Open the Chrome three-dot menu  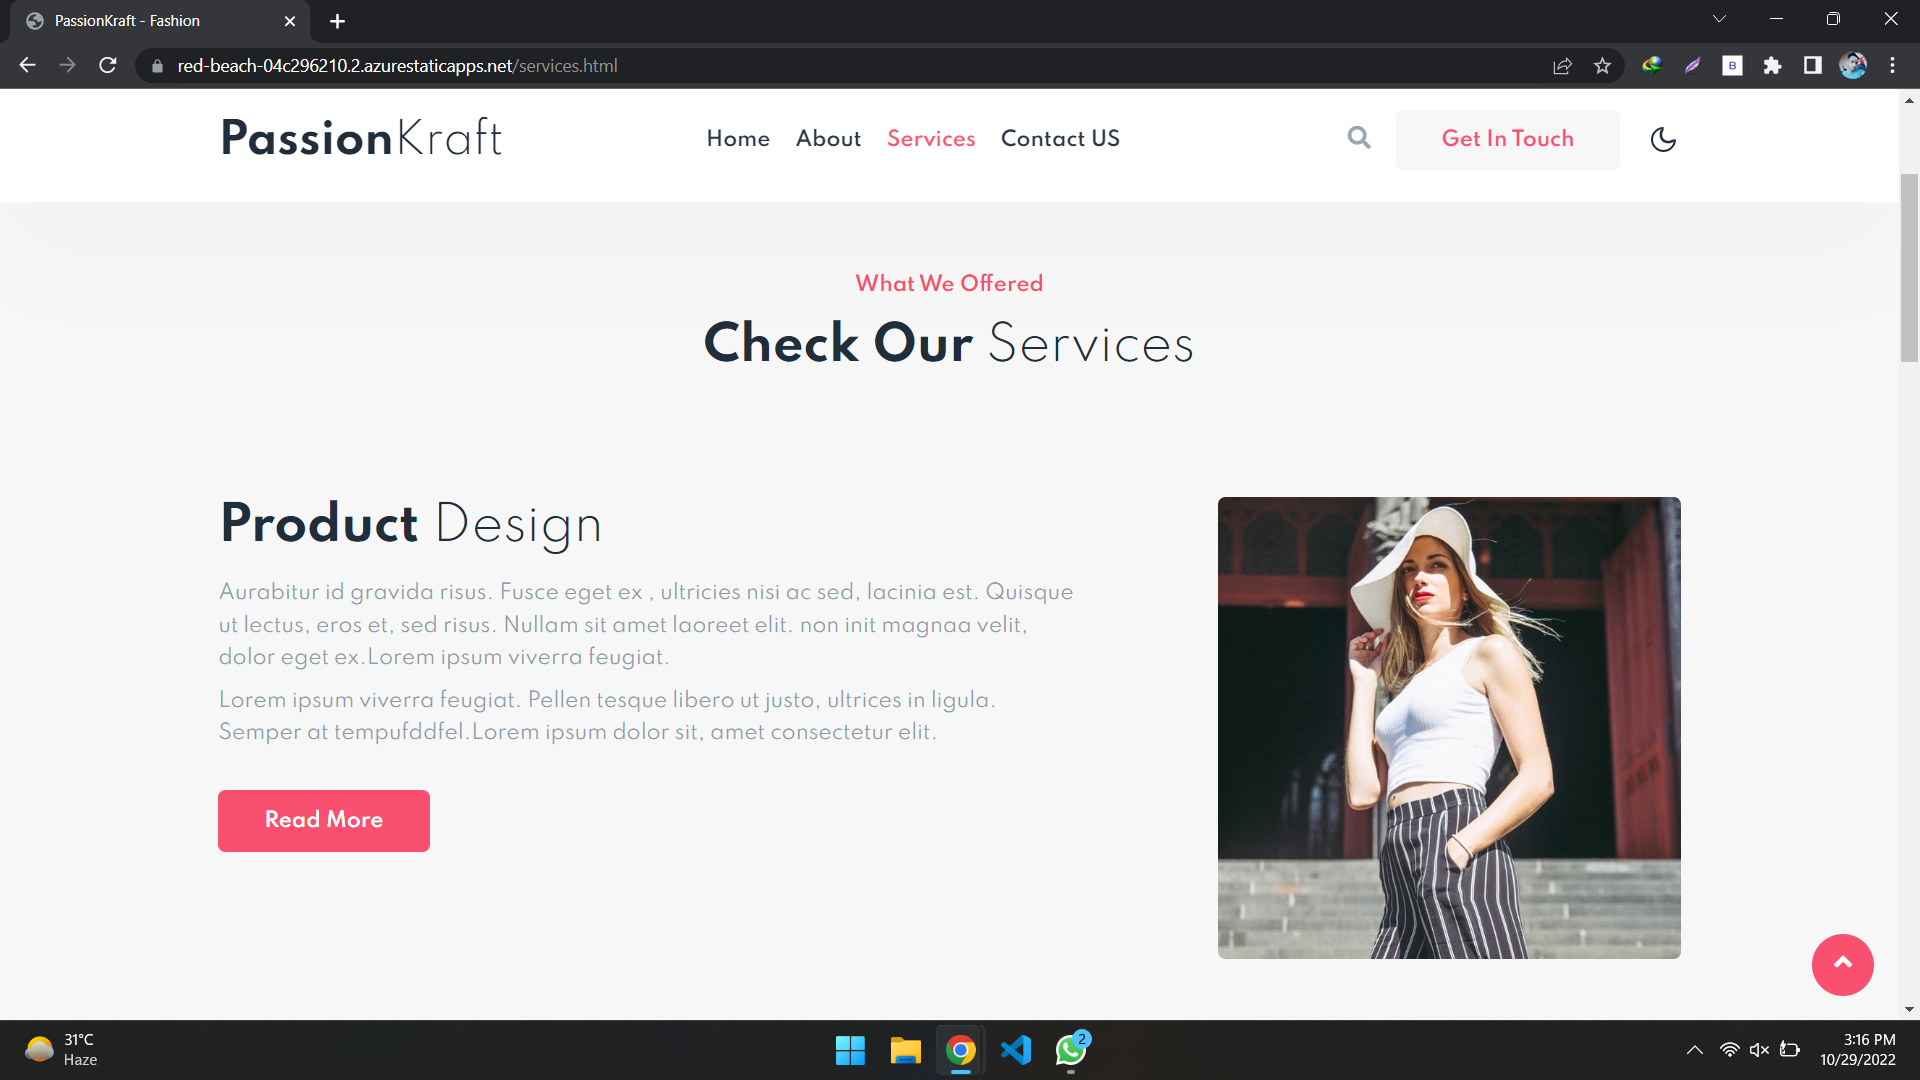coord(1893,65)
